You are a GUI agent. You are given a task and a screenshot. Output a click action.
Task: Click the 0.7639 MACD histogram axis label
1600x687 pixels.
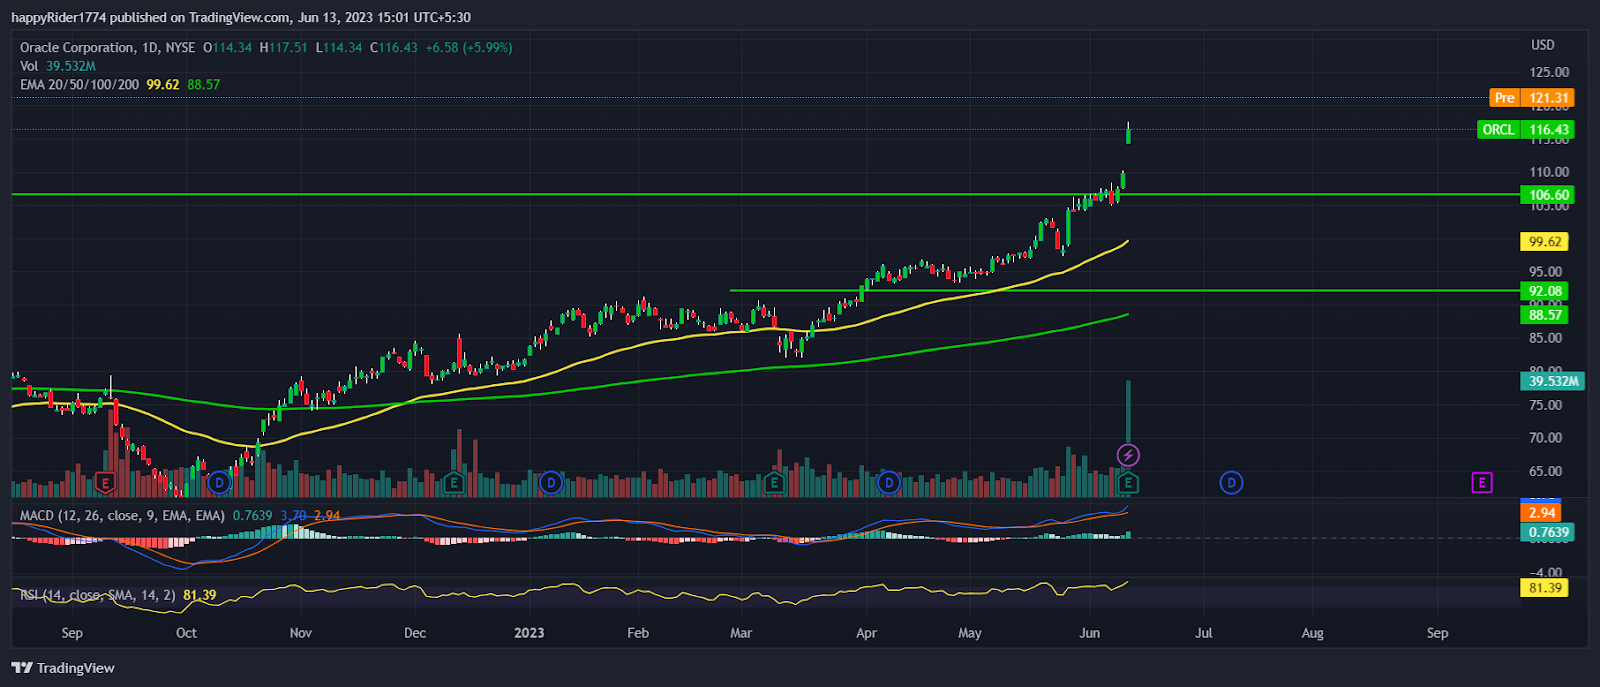click(x=1548, y=532)
